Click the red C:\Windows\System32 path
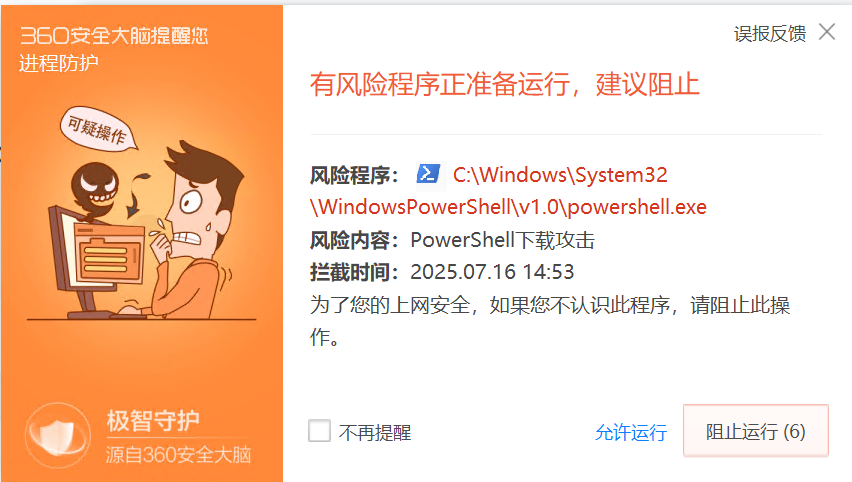Image resolution: width=852 pixels, height=482 pixels. (560, 175)
